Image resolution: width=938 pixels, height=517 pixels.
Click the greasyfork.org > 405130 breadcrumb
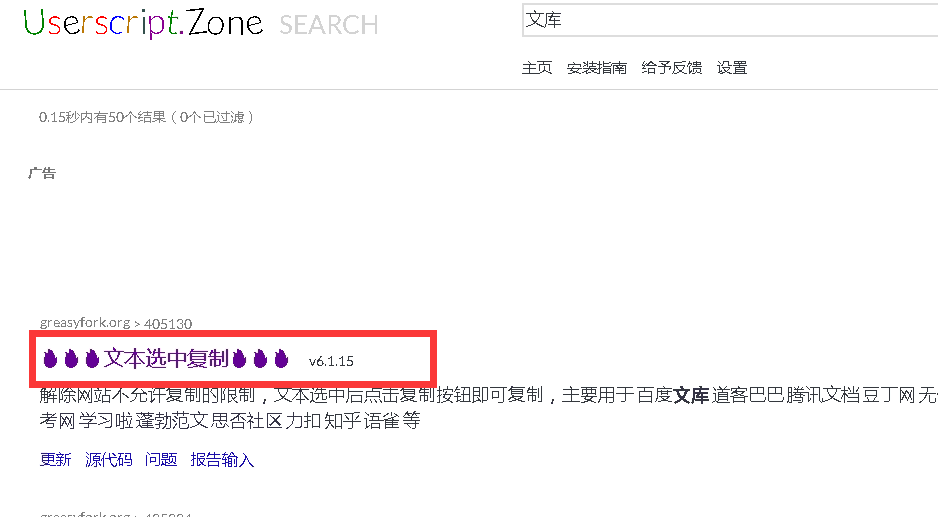click(x=115, y=323)
